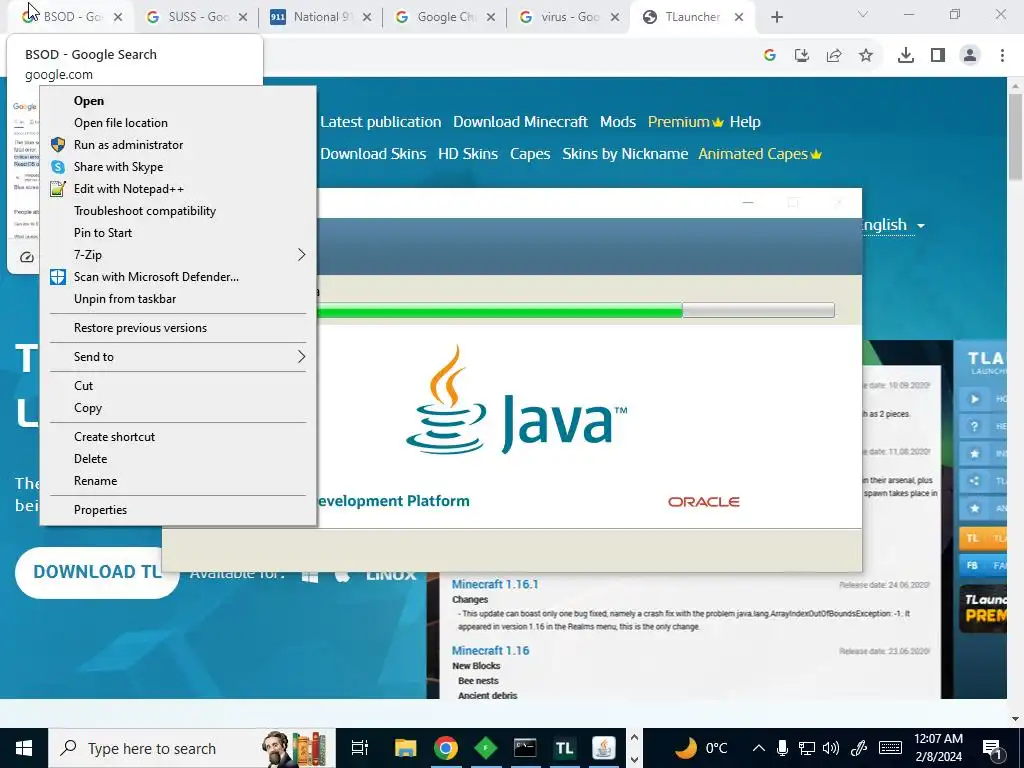Open Chrome three-dot menu
The image size is (1024, 768).
click(x=1002, y=56)
